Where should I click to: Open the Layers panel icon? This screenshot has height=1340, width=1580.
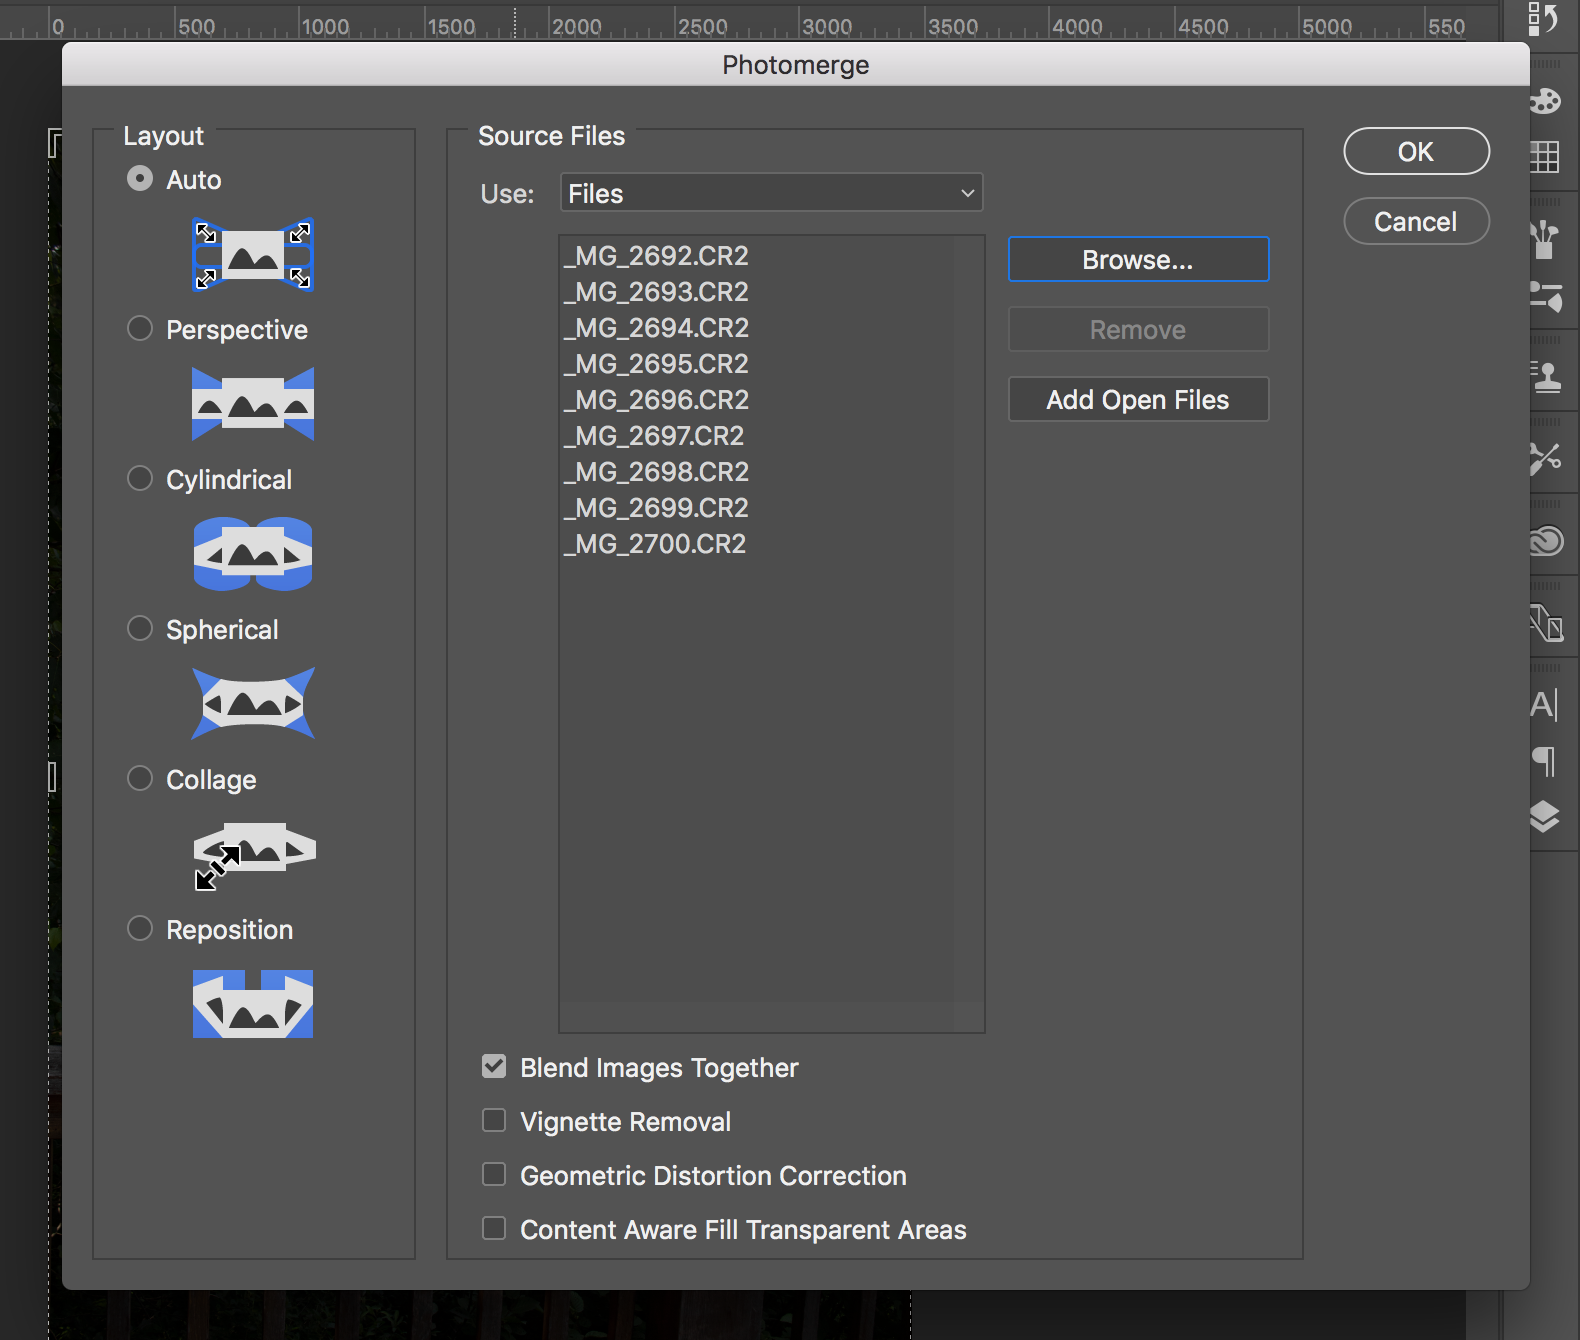tap(1545, 817)
